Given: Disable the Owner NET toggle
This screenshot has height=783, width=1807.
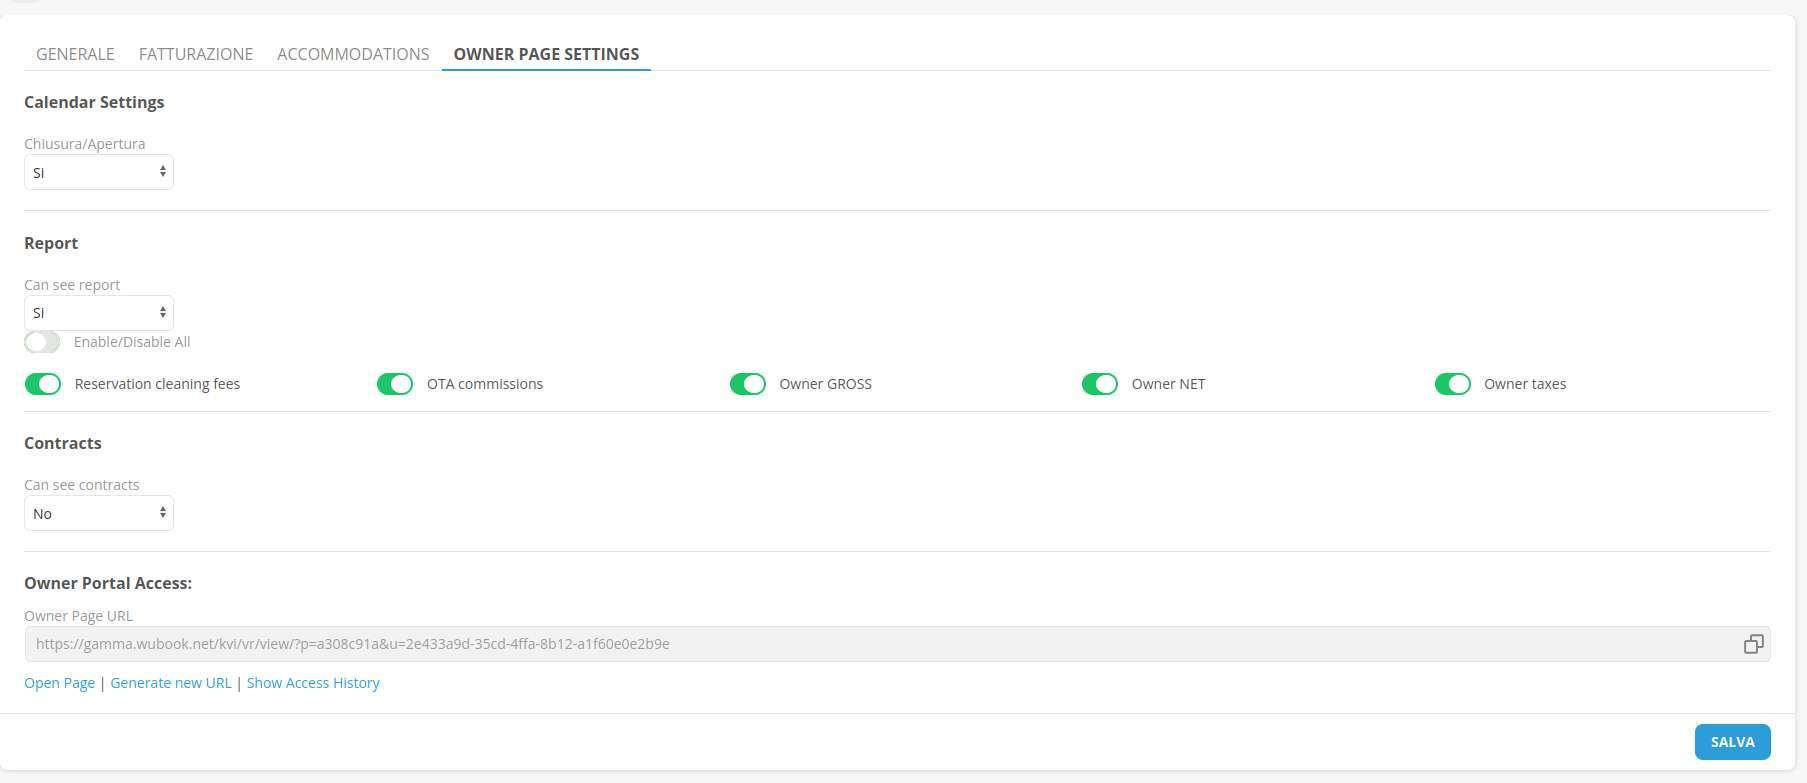Looking at the screenshot, I should 1099,384.
